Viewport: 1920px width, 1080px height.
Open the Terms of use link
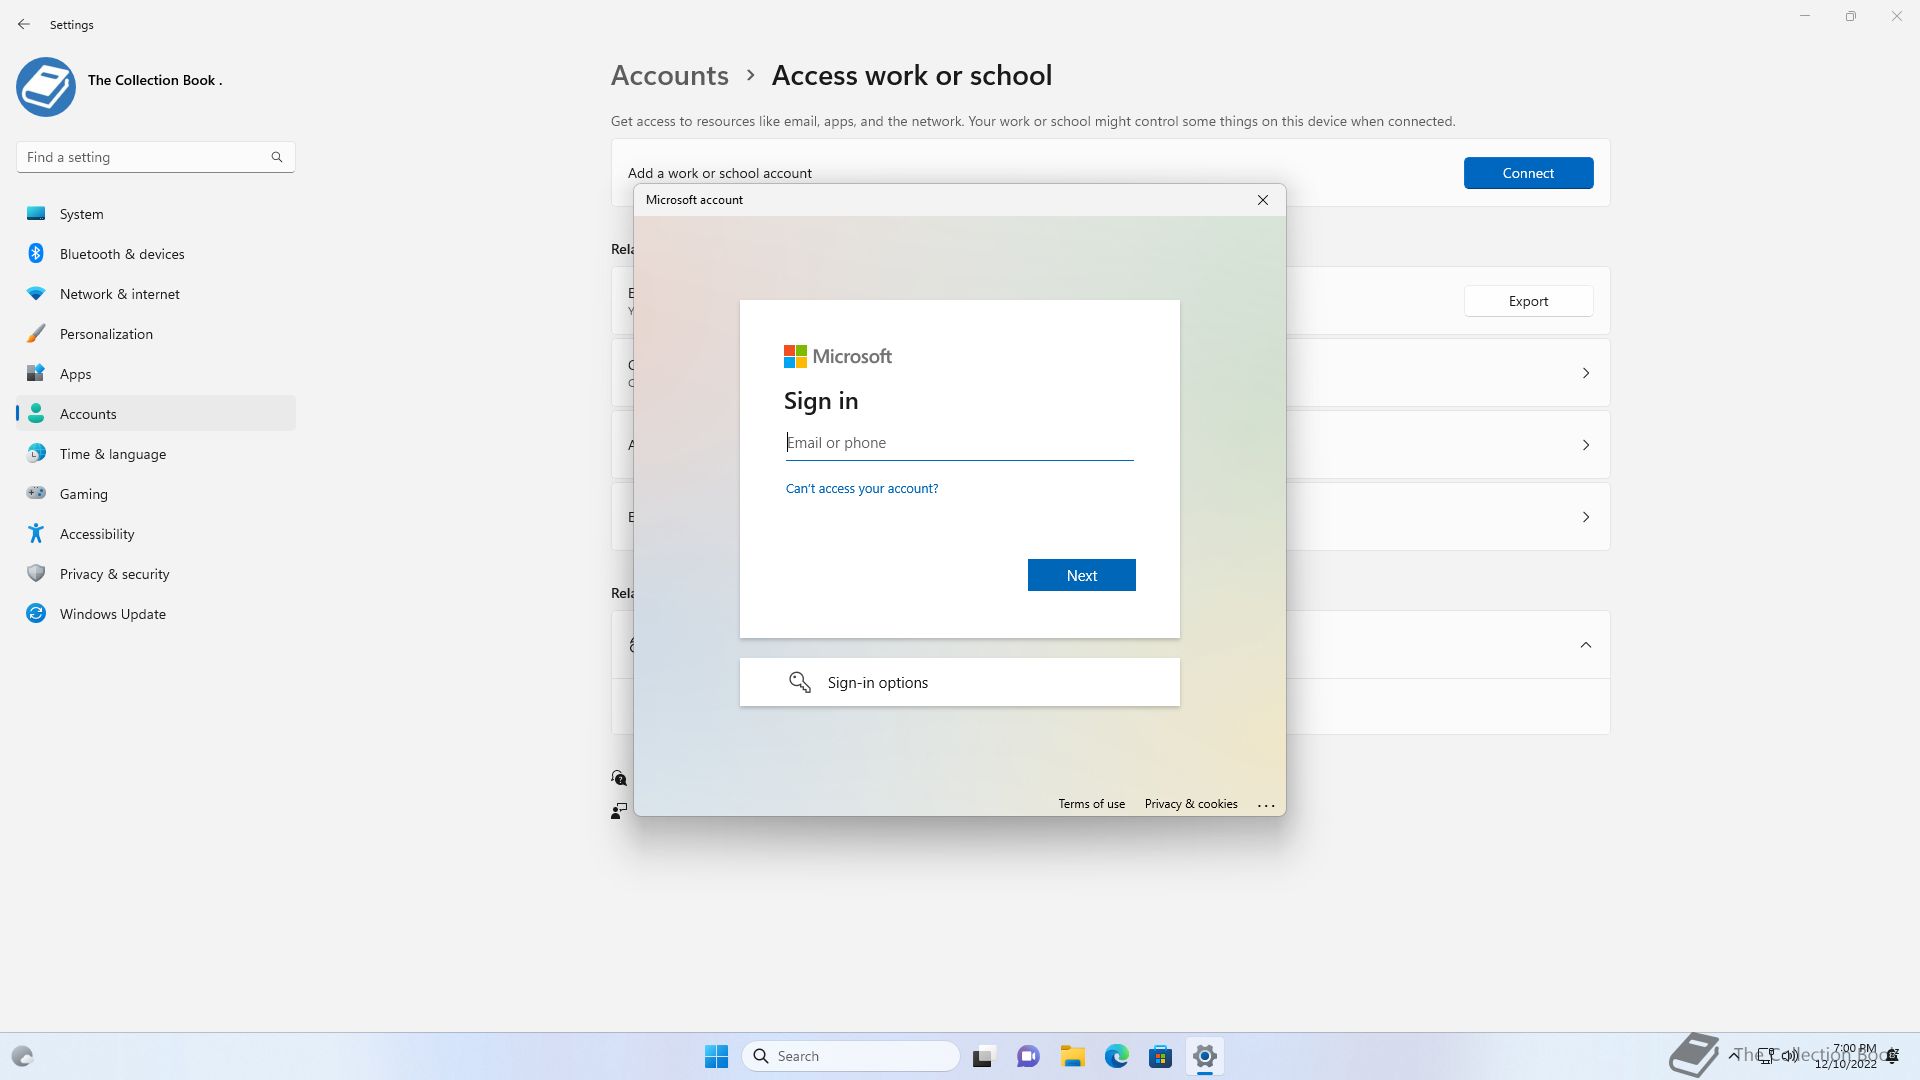coord(1091,804)
